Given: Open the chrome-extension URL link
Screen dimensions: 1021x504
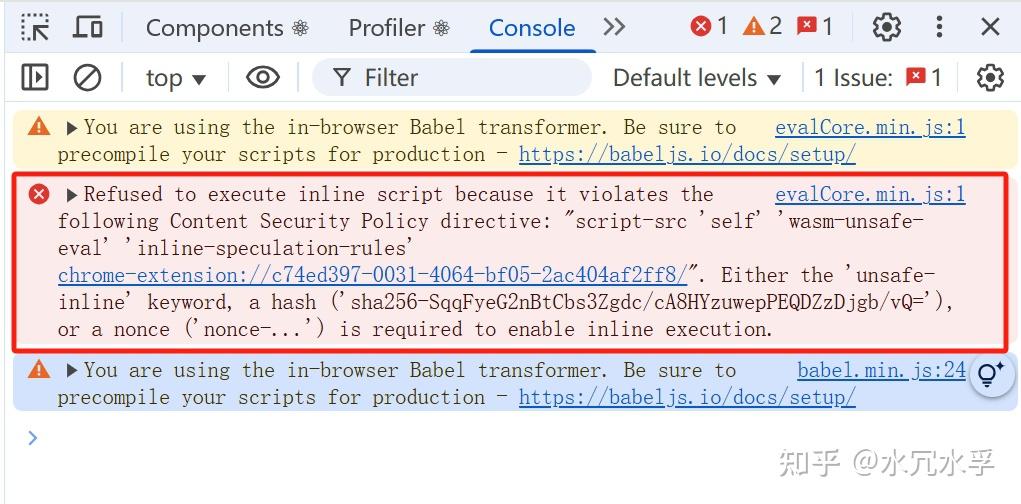Looking at the screenshot, I should pos(373,275).
